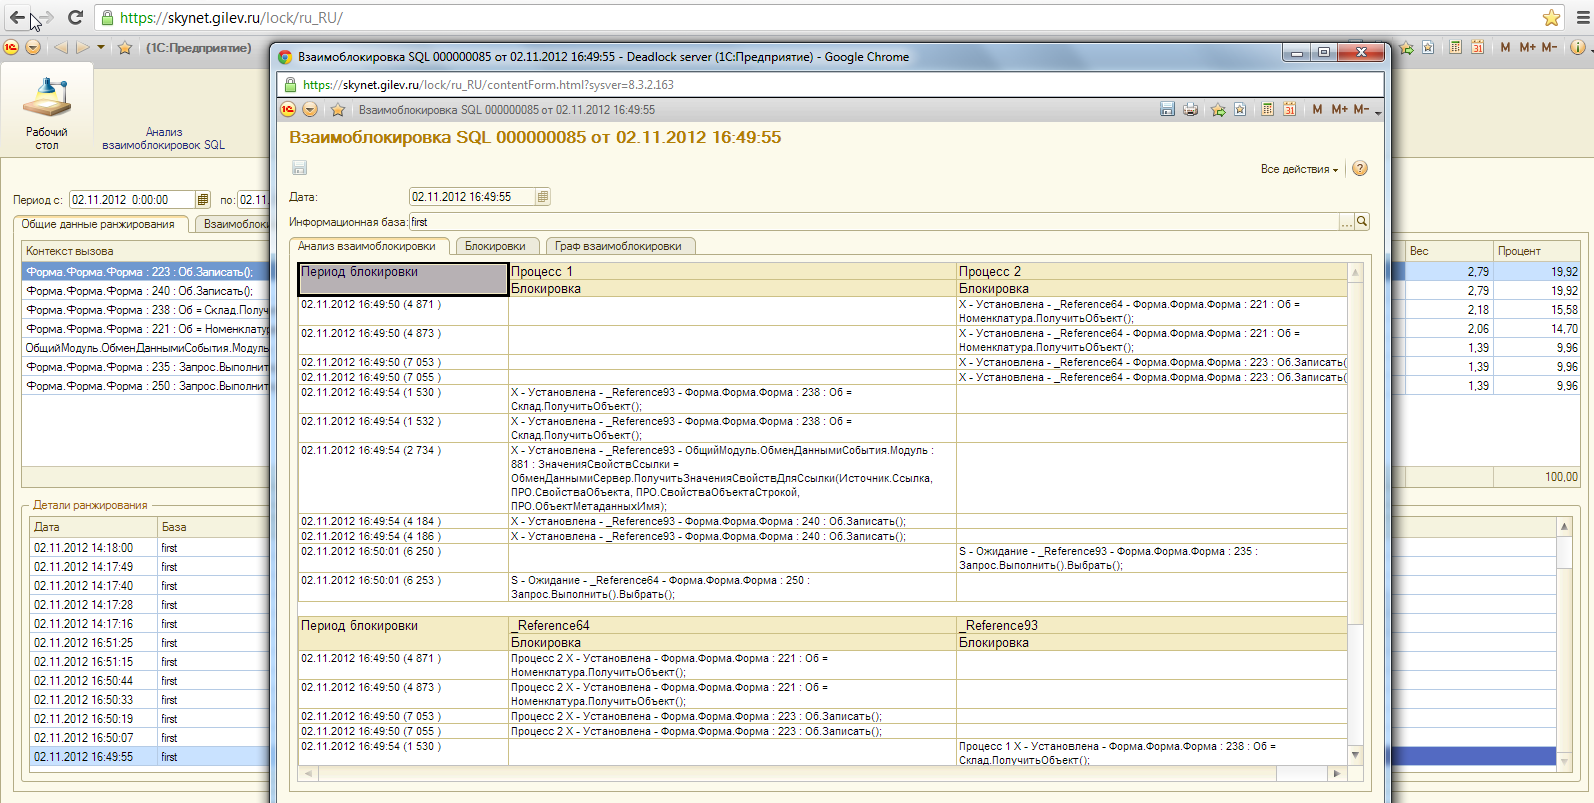The width and height of the screenshot is (1594, 803).
Task: Focus the Дата field with 16:49:55 value
Action: click(x=472, y=197)
